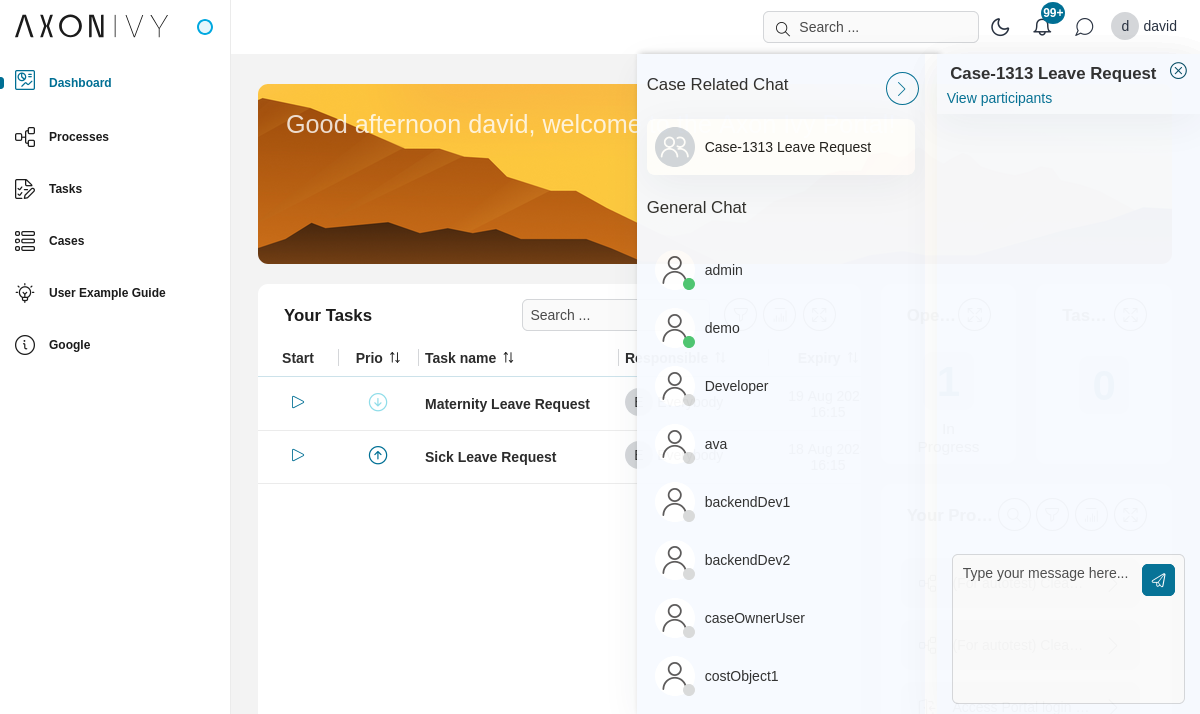Open Processes in sidebar
The height and width of the screenshot is (714, 1200).
click(78, 137)
